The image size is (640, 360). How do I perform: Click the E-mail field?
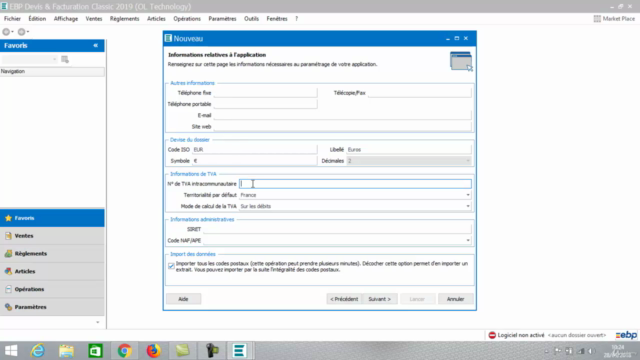(342, 115)
